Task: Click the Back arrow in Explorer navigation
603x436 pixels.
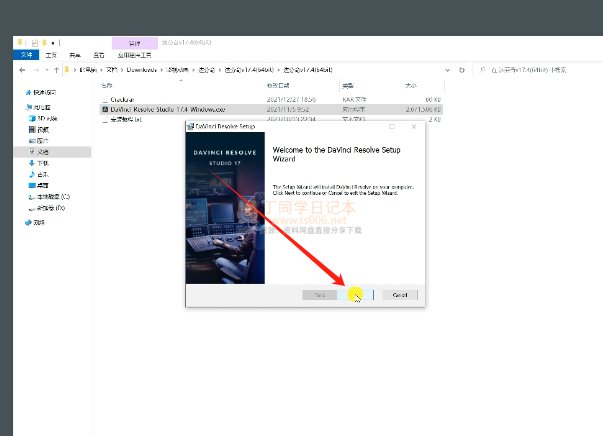Action: click(20, 71)
